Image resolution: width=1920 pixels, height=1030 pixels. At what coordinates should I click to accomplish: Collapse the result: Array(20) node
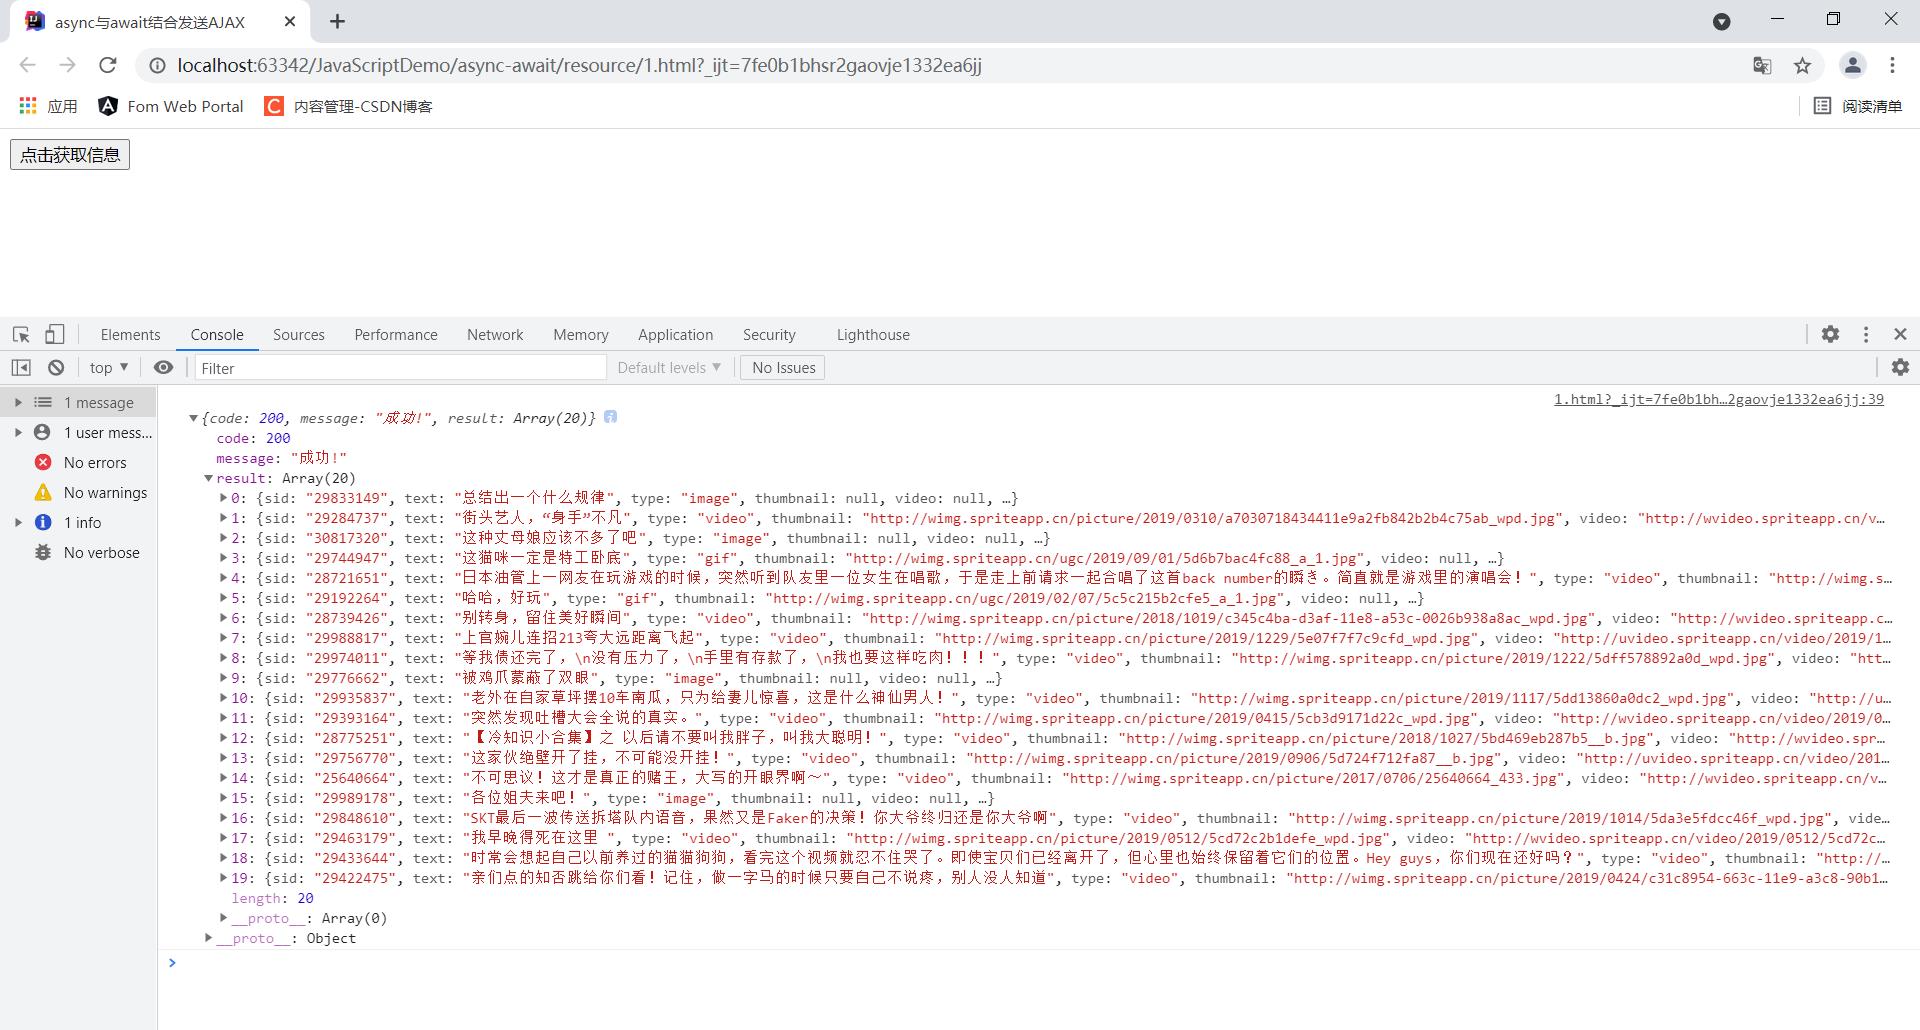click(209, 478)
